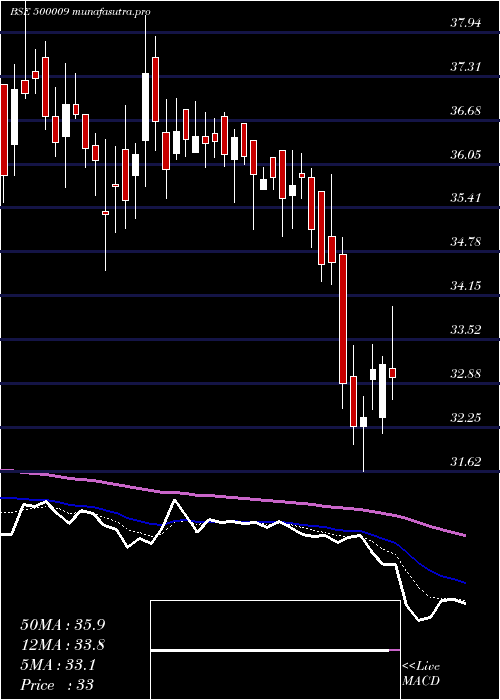Click the BSE 500009 munafasutra.pro title
The height and width of the screenshot is (700, 500).
[80, 12]
